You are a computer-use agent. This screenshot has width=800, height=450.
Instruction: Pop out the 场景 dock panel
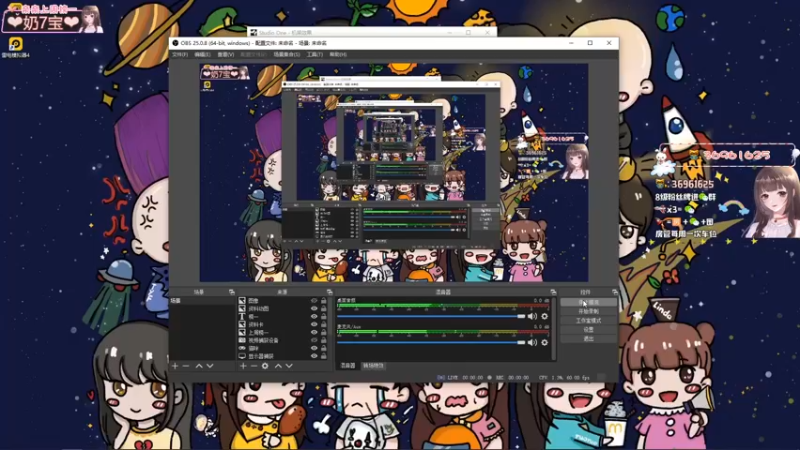tap(232, 292)
